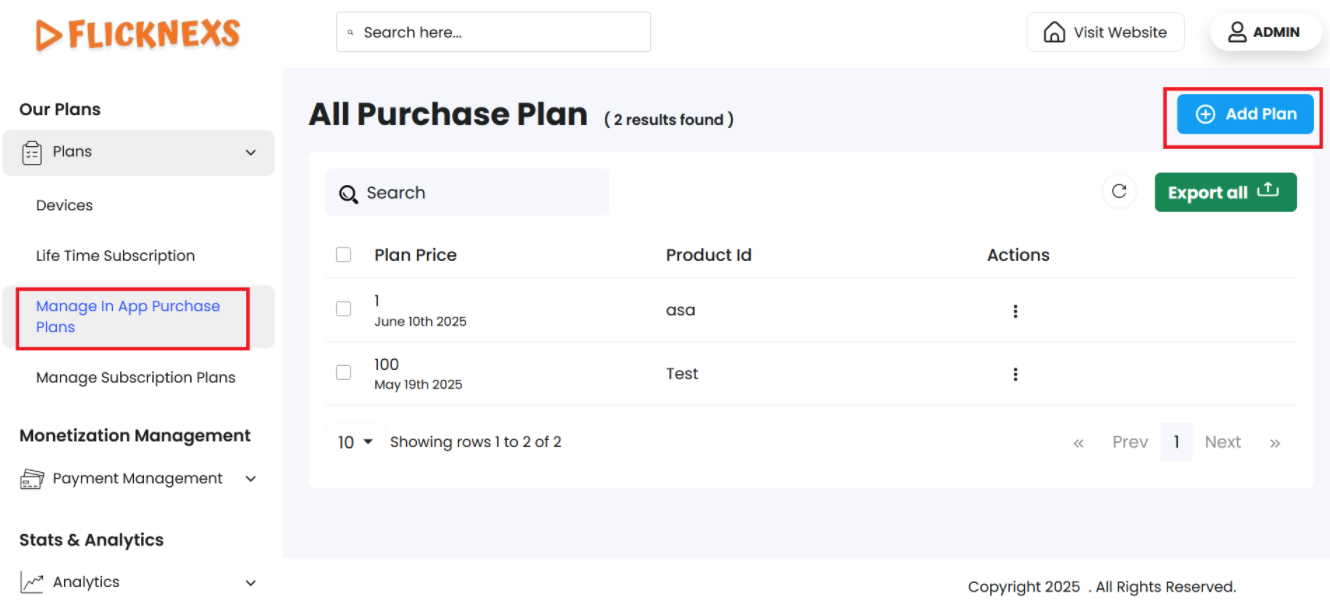1330x607 pixels.
Task: Expand the Payment Management chevron
Action: 250,479
